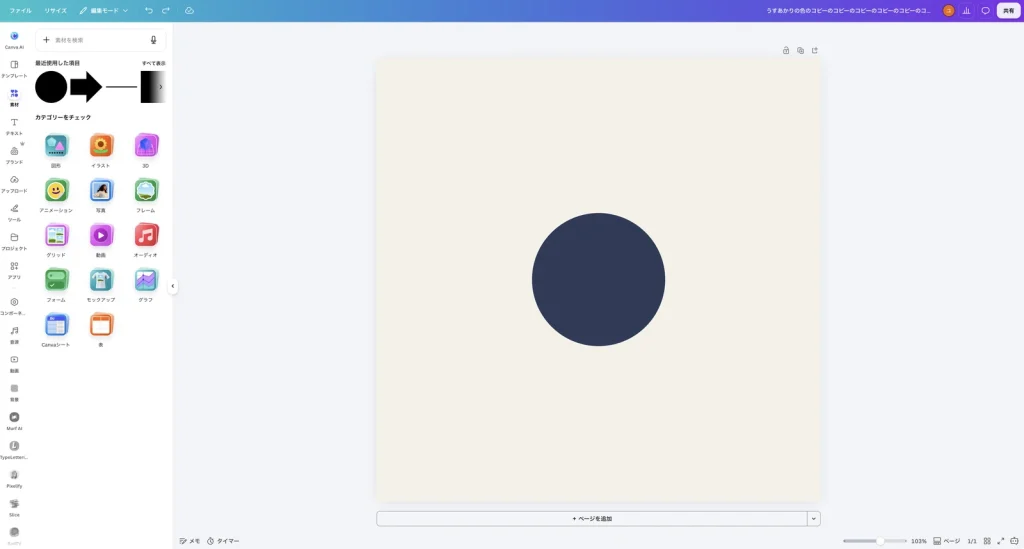The width and height of the screenshot is (1024, 549).
Task: Open the ブランド (Brand) sidebar tab
Action: pos(14,155)
